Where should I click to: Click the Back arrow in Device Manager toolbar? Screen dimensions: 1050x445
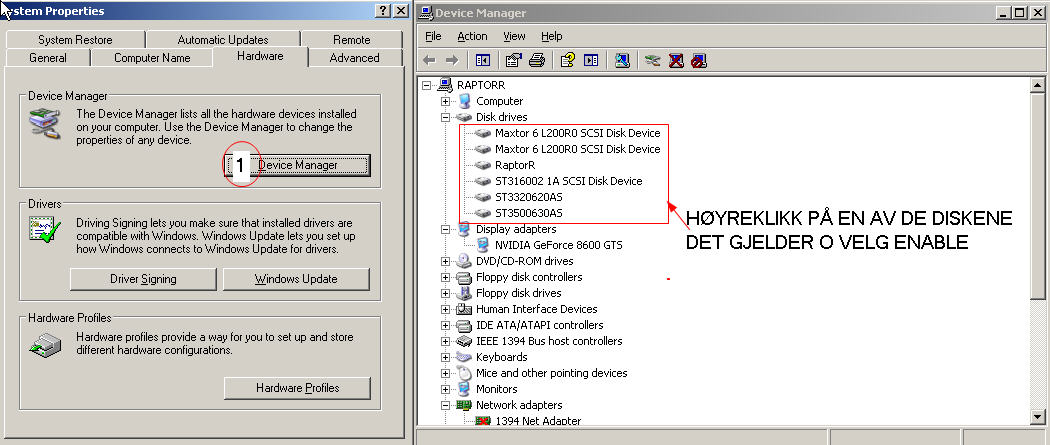(x=429, y=60)
